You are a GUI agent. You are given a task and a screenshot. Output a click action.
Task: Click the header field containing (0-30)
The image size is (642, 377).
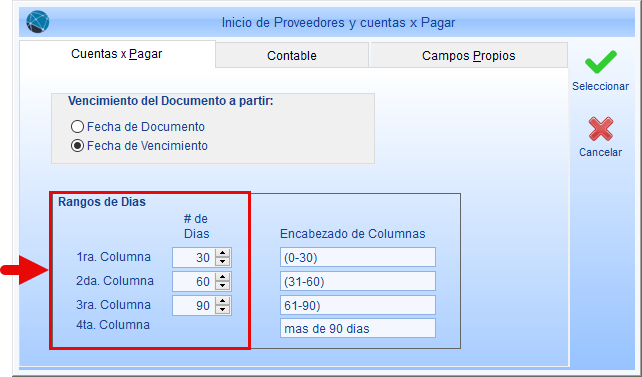click(x=358, y=257)
